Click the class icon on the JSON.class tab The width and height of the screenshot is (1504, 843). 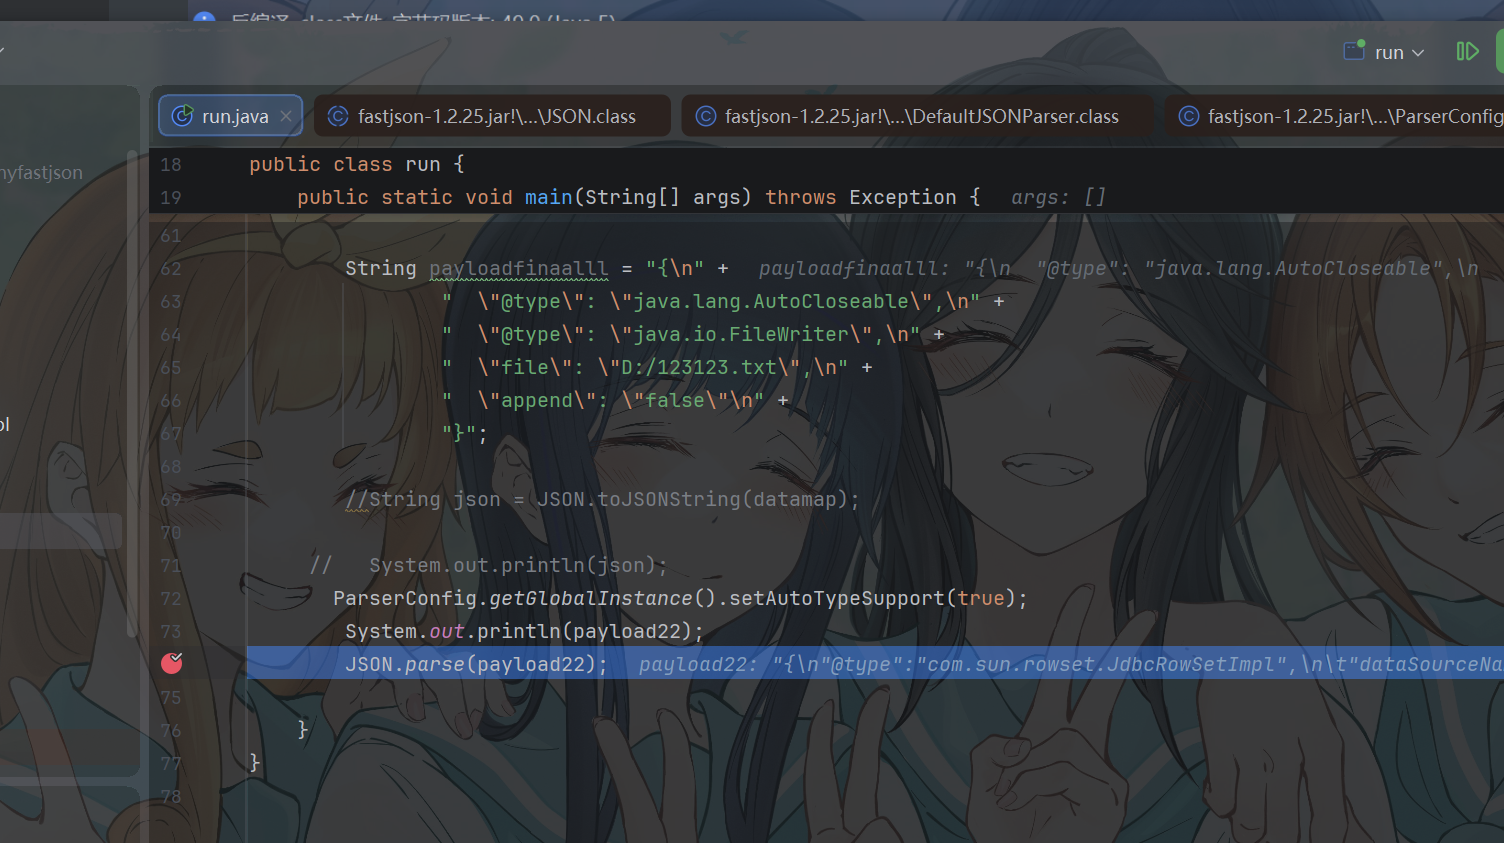pyautogui.click(x=338, y=116)
